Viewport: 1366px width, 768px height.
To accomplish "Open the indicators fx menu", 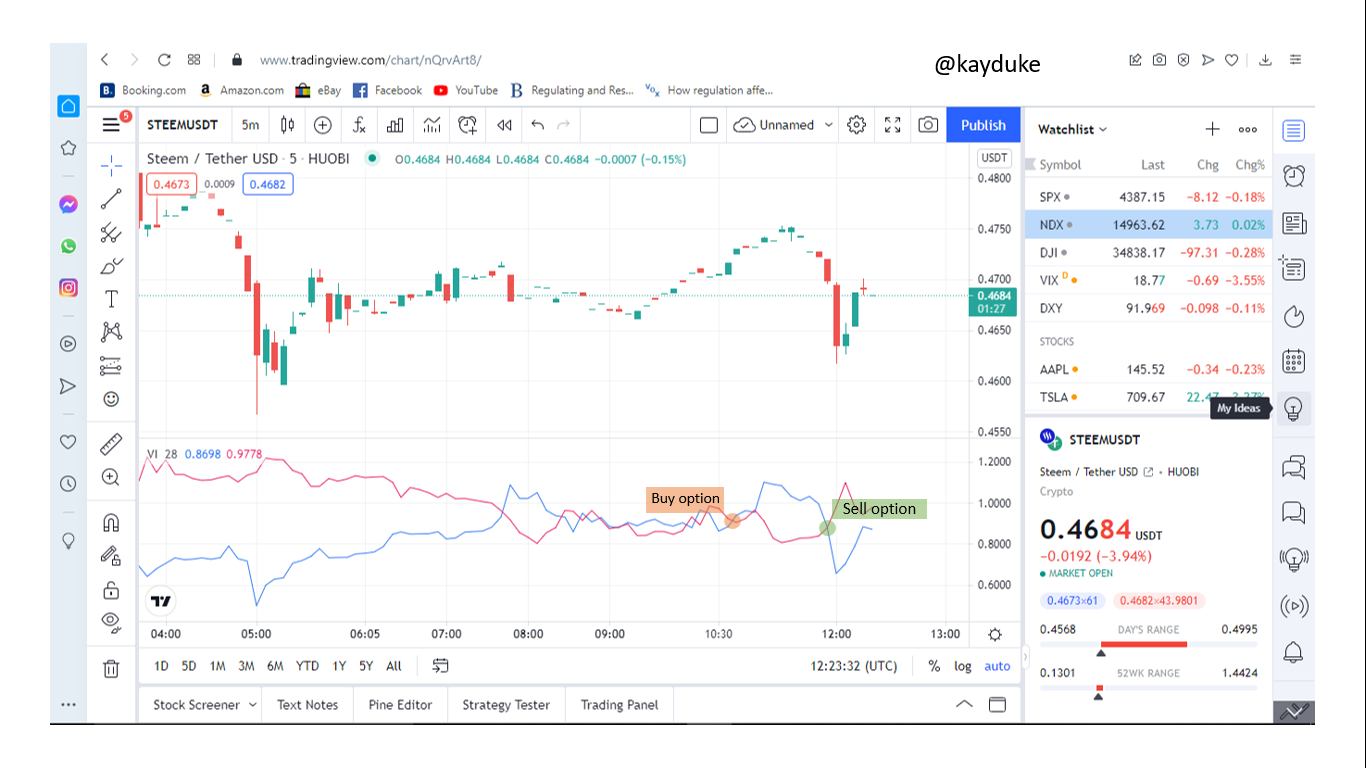I will coord(358,125).
